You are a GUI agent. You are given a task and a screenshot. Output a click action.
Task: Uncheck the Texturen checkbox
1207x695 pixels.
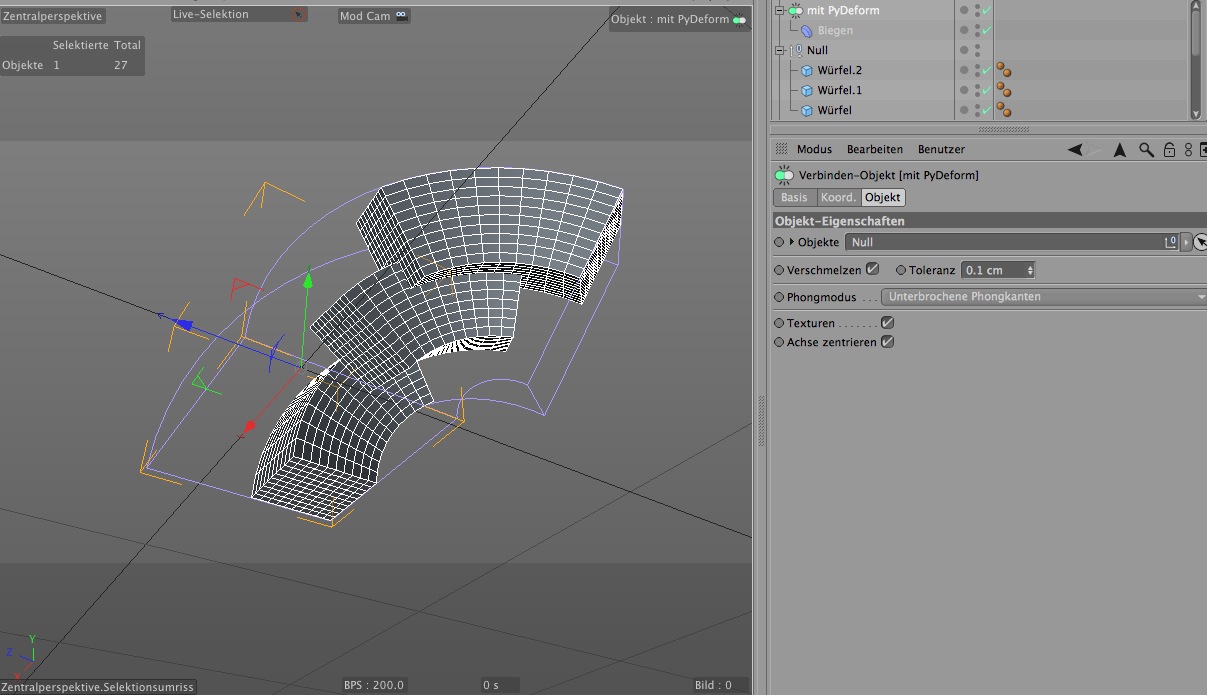(x=886, y=323)
